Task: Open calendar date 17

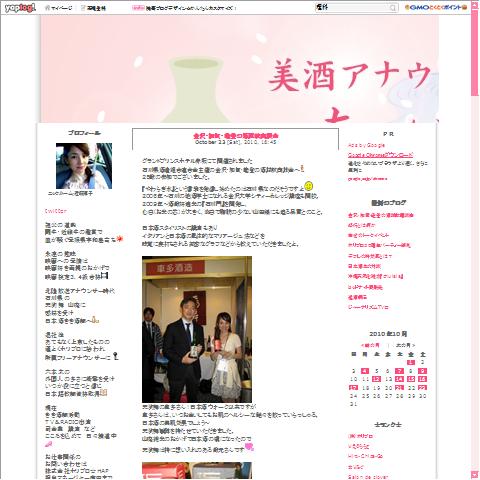Action: point(353,388)
